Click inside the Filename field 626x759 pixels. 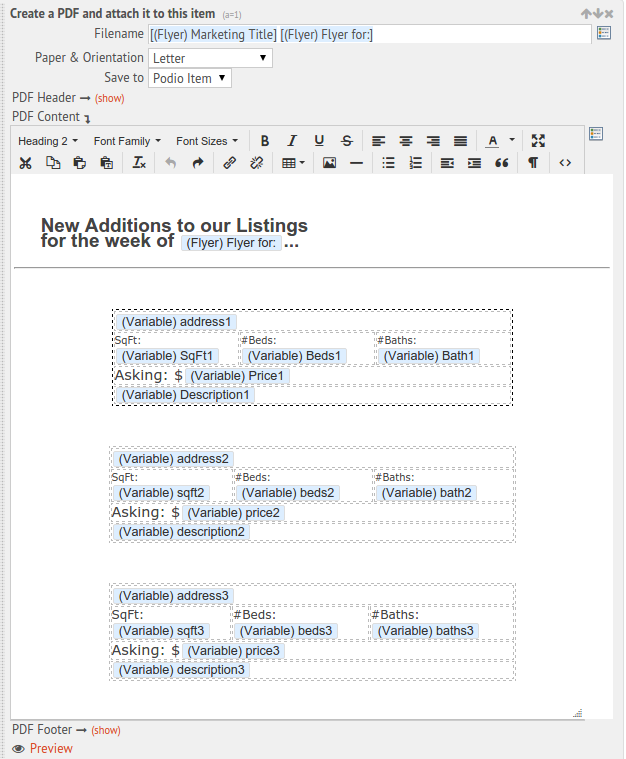point(370,34)
